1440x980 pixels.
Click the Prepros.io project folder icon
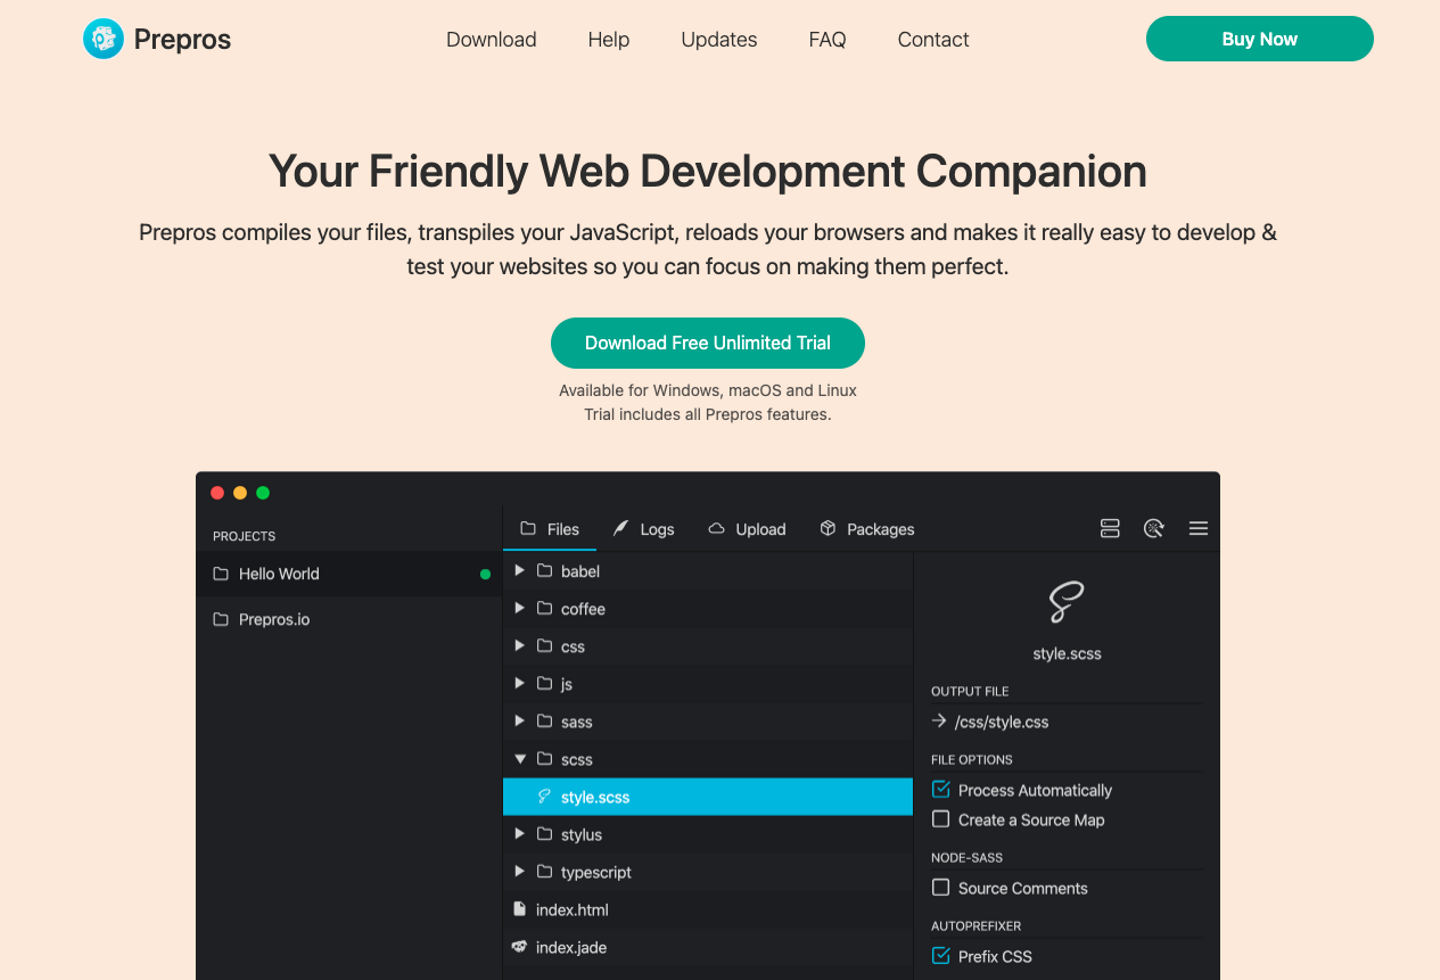[221, 620]
